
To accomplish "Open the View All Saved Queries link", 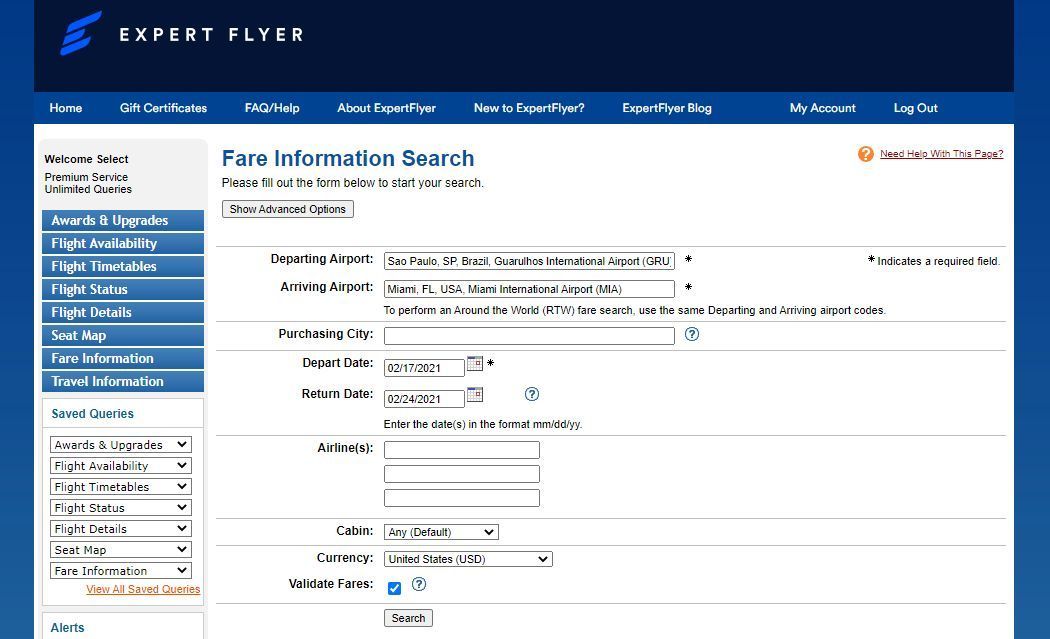I will (143, 589).
